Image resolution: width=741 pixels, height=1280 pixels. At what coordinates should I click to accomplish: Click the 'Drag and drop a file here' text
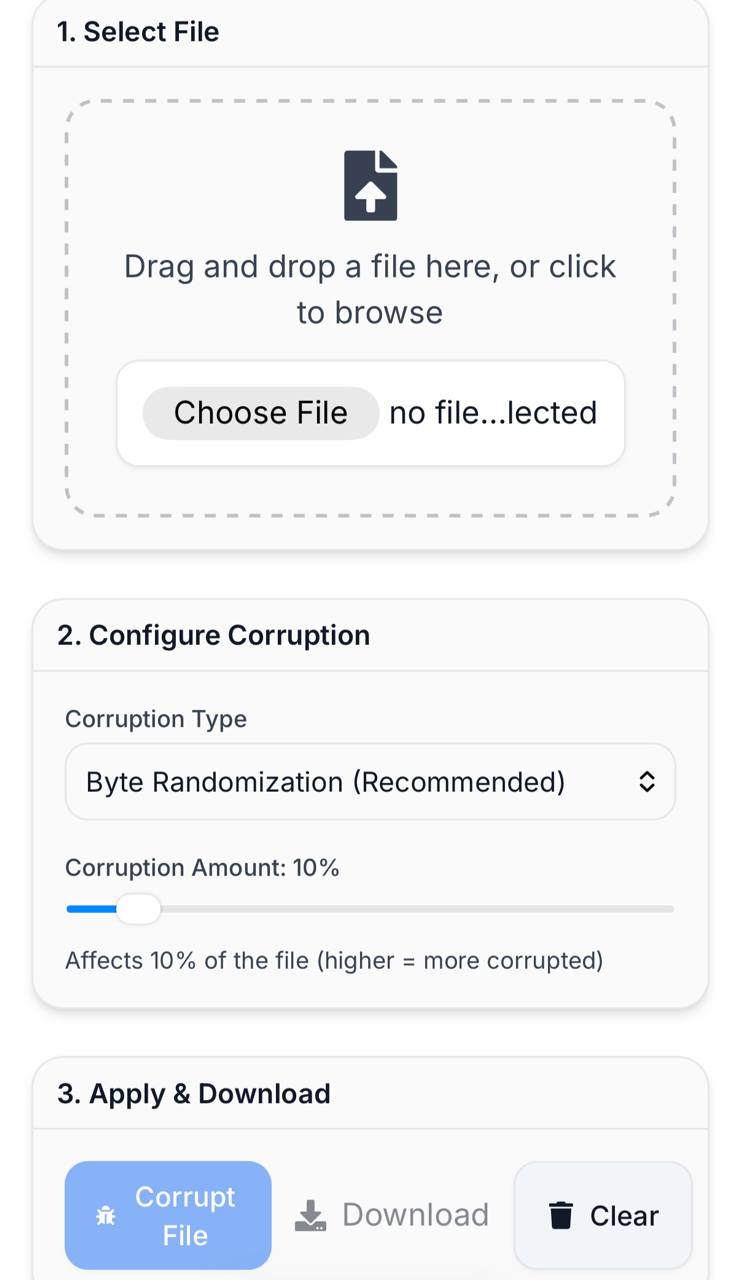pyautogui.click(x=369, y=267)
